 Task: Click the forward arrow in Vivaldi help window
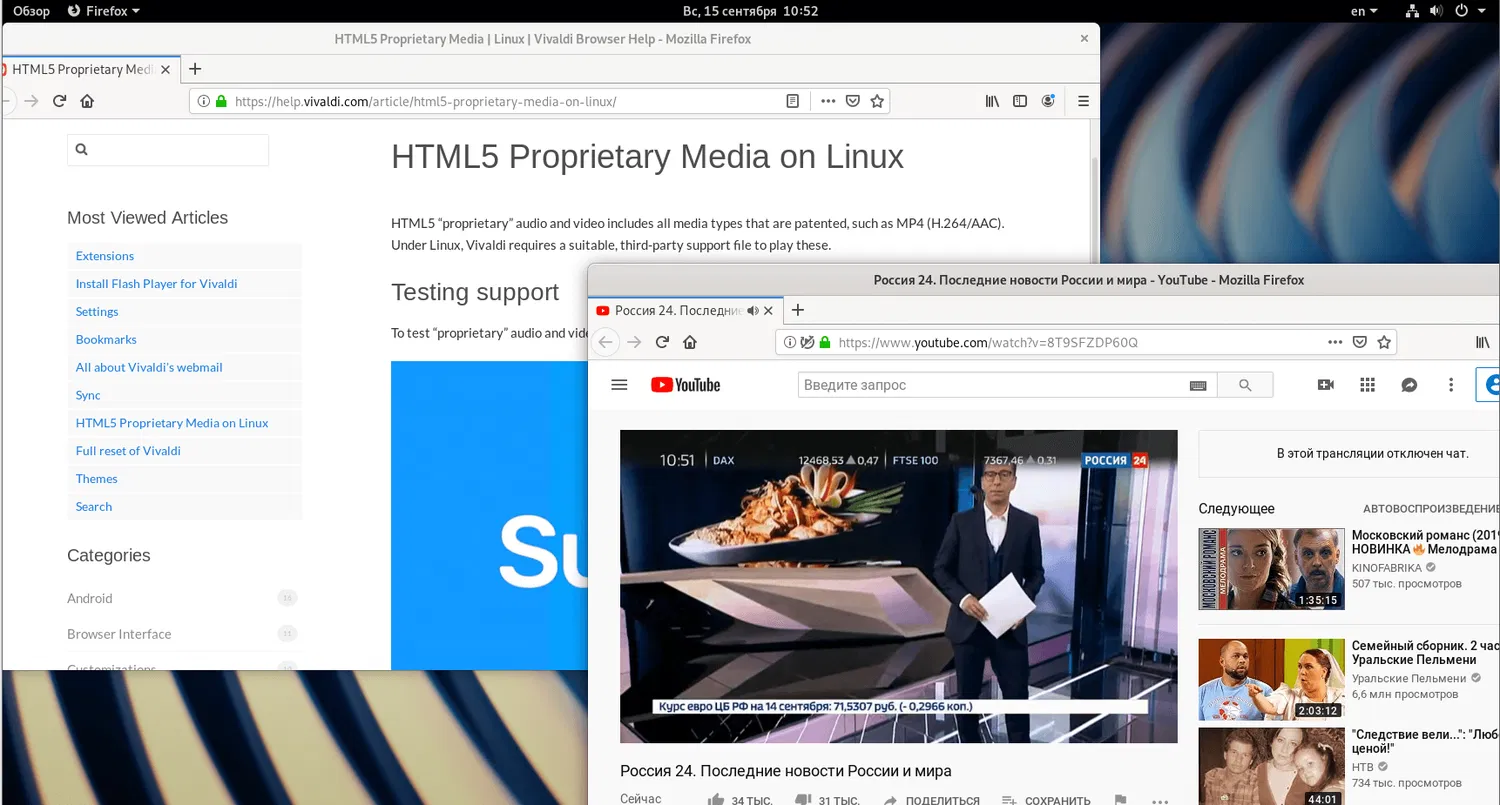click(x=31, y=101)
